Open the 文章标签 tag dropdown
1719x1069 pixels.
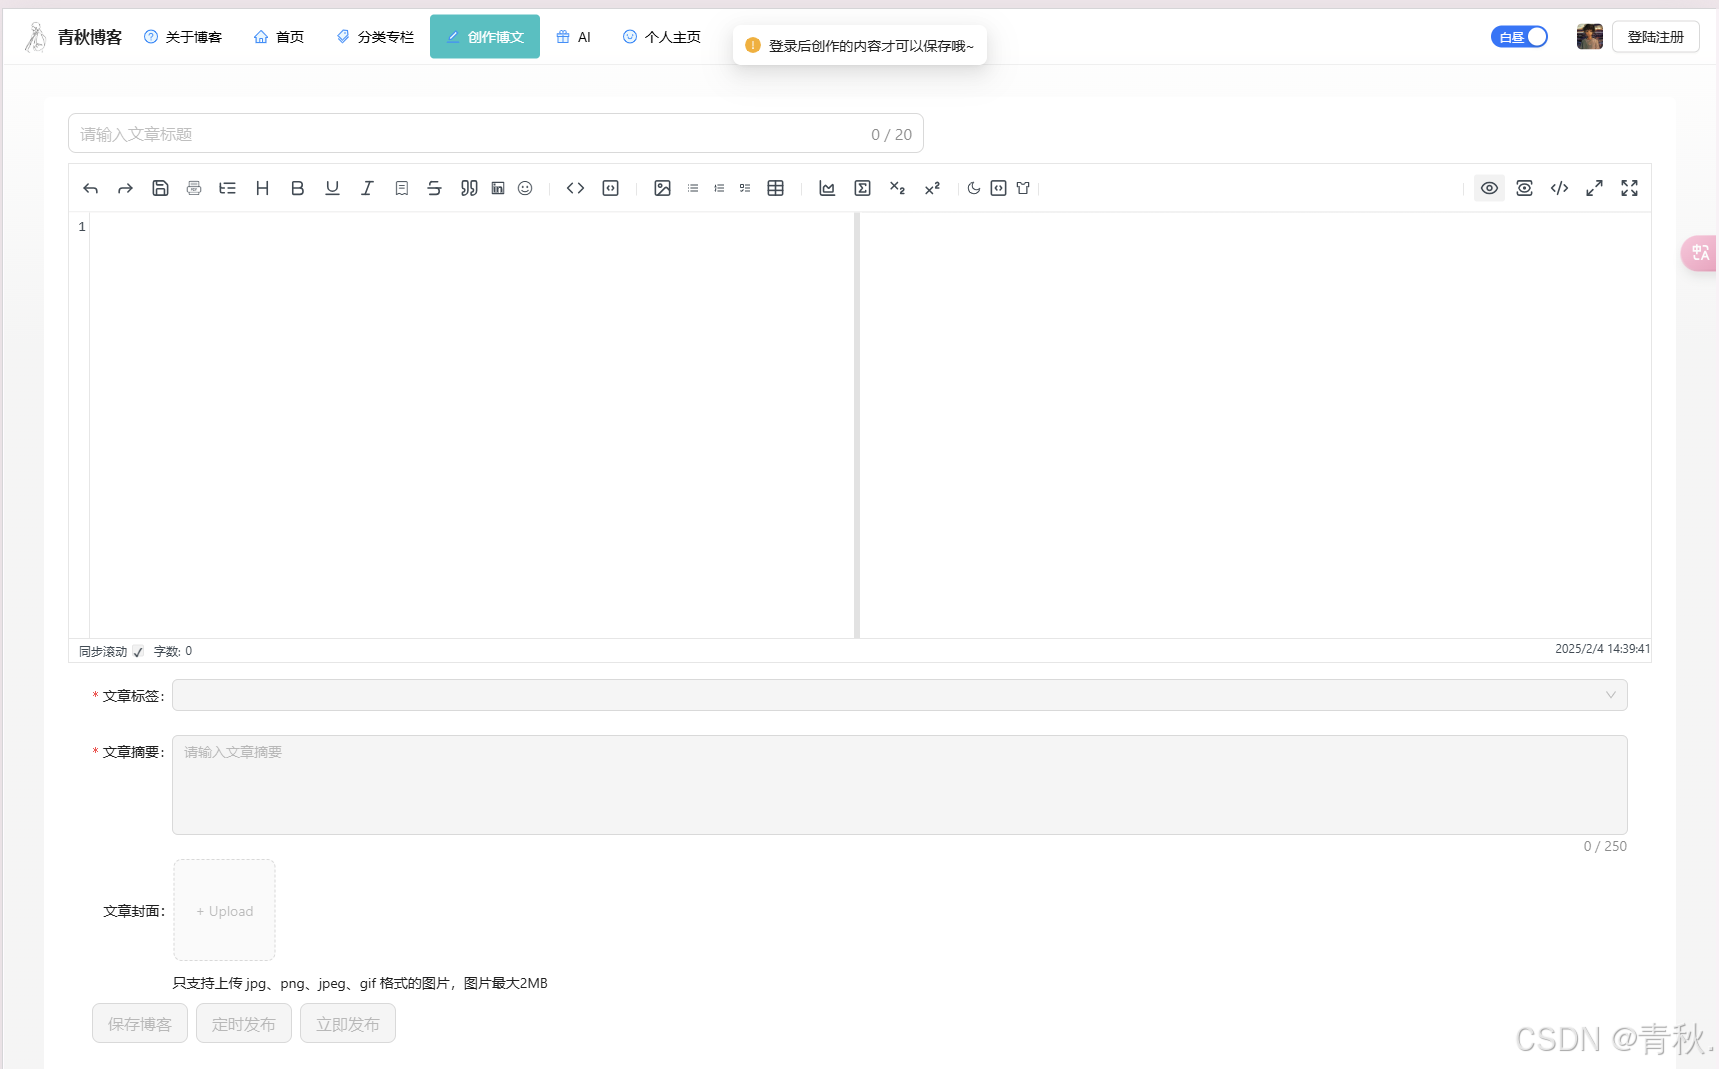(899, 695)
